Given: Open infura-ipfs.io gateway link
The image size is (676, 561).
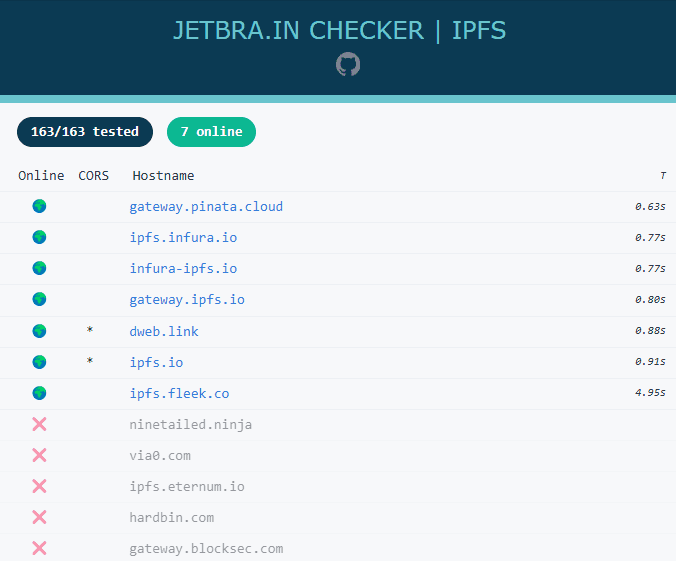Looking at the screenshot, I should 183,269.
